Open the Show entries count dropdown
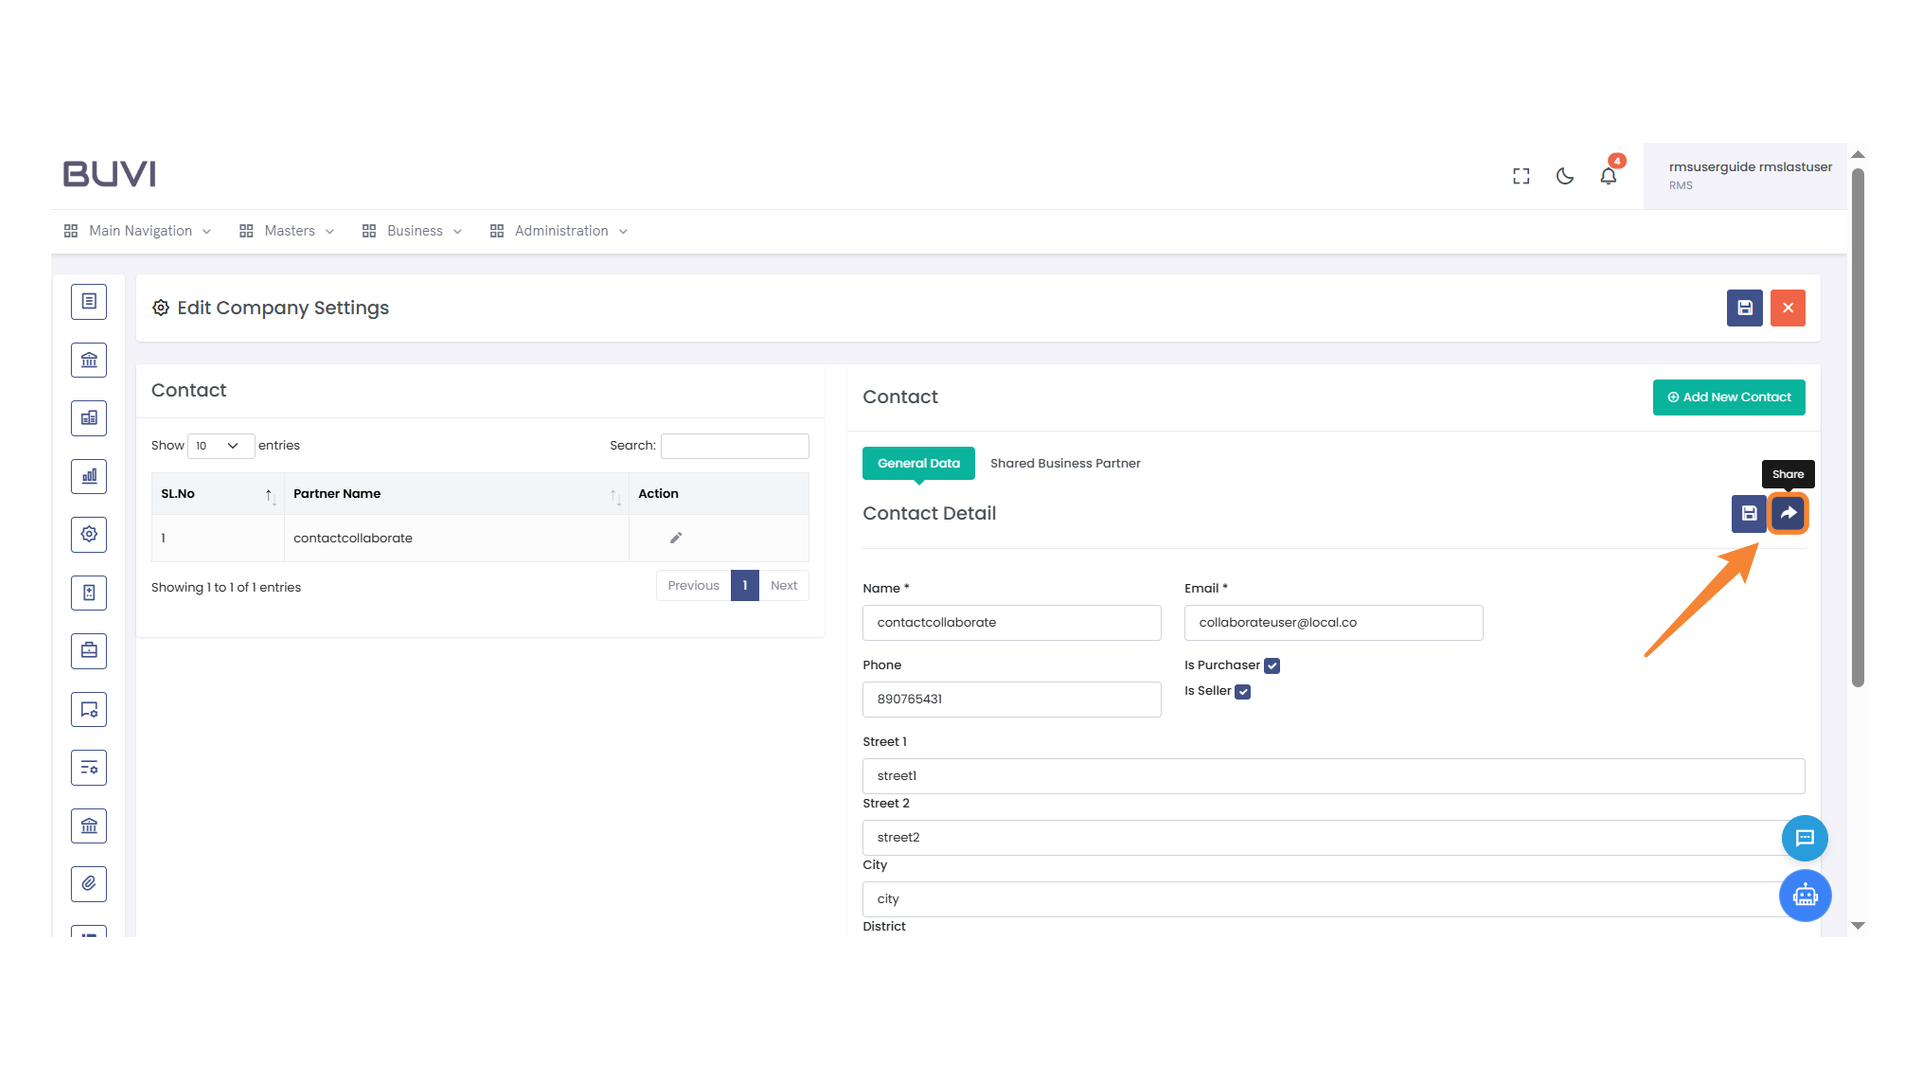 pyautogui.click(x=219, y=446)
